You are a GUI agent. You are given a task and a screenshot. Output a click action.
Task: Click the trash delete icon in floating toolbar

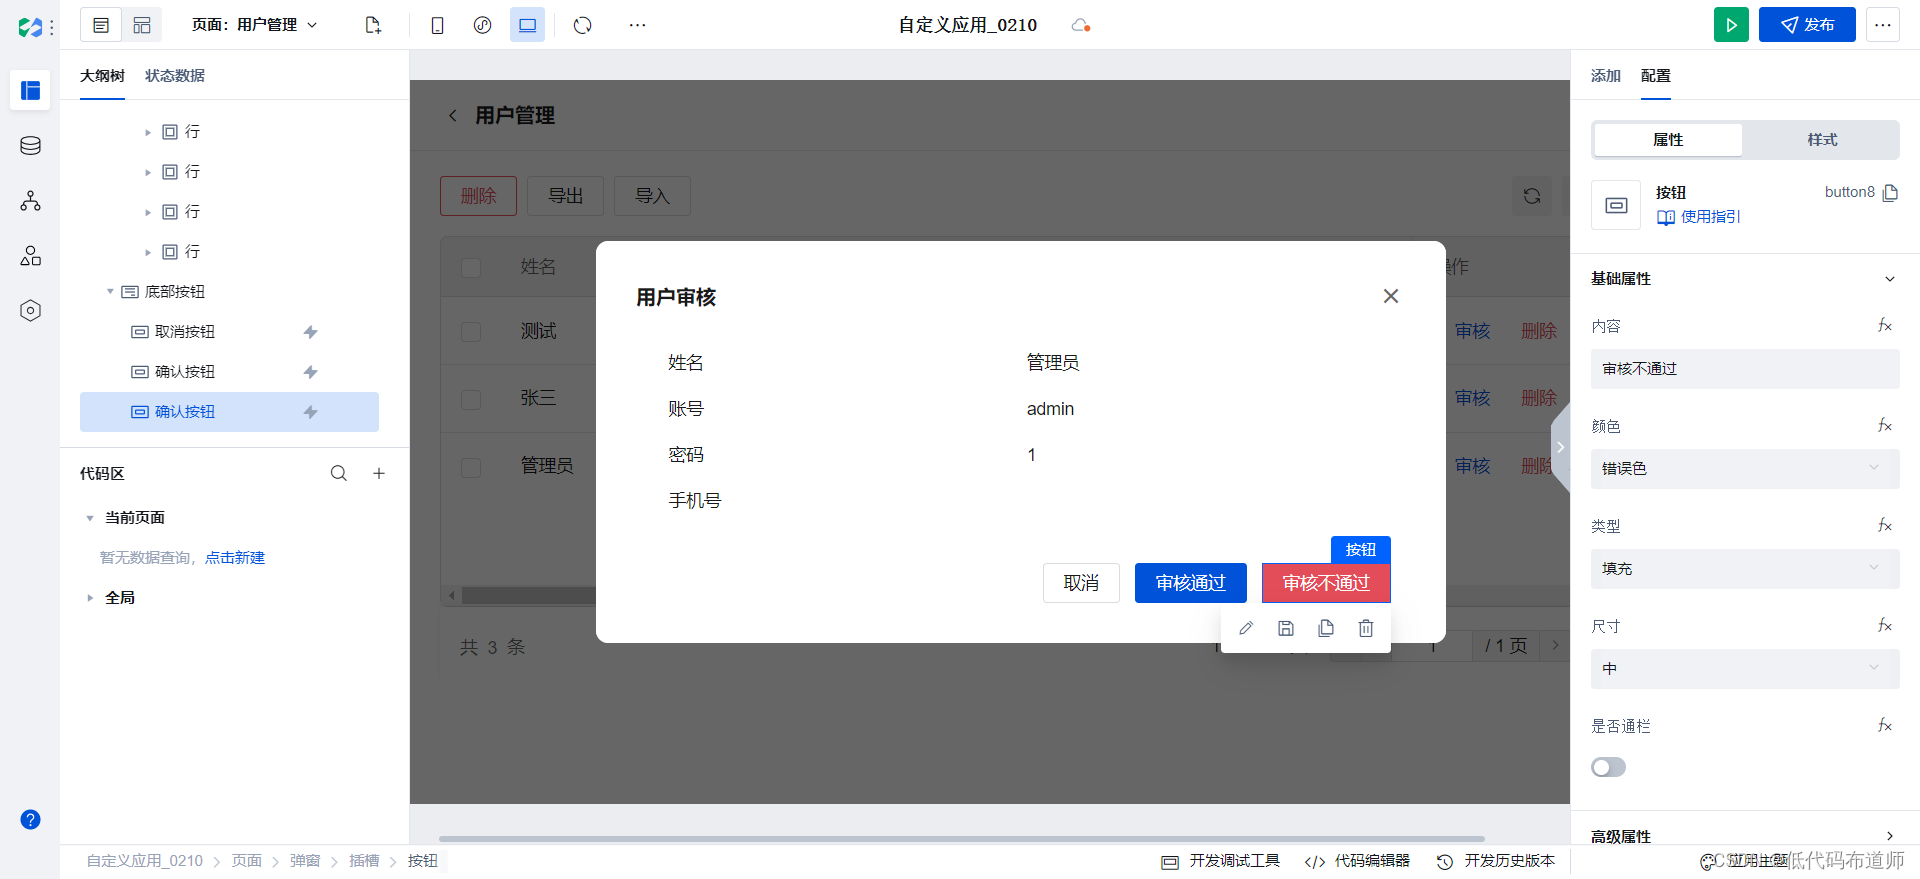[x=1366, y=628]
